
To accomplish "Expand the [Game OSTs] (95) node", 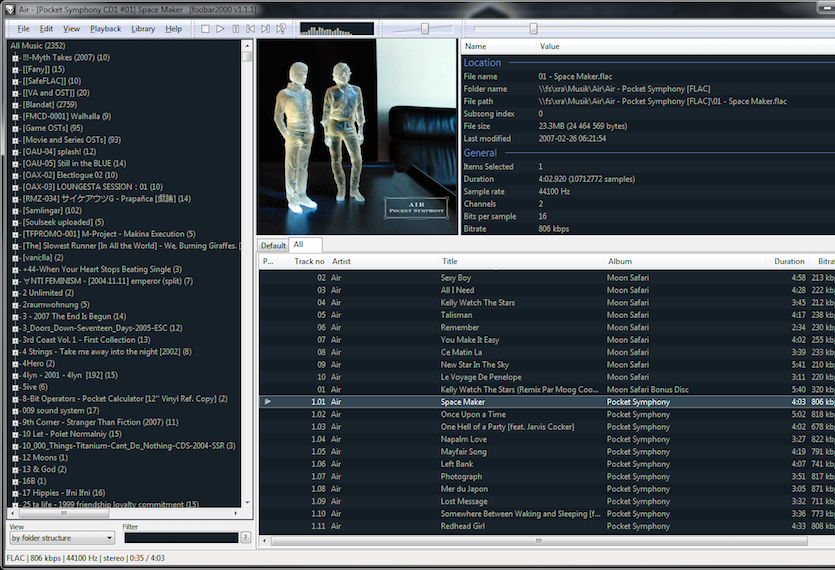I will (15, 128).
